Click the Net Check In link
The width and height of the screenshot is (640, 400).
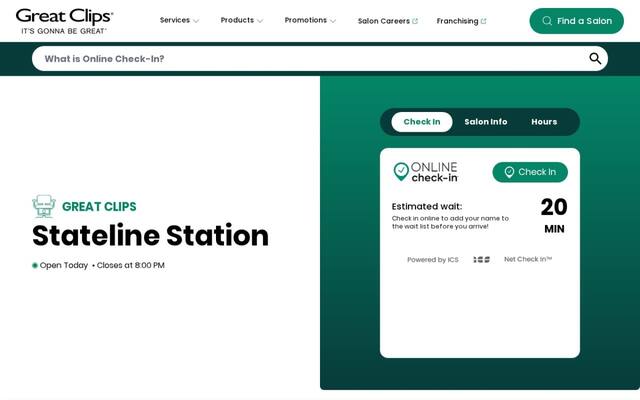(528, 259)
